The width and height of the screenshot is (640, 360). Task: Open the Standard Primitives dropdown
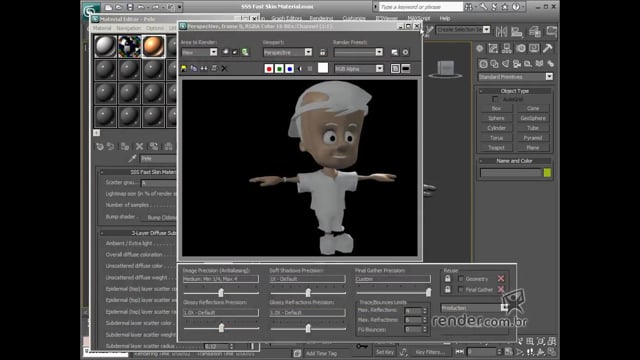tap(549, 76)
